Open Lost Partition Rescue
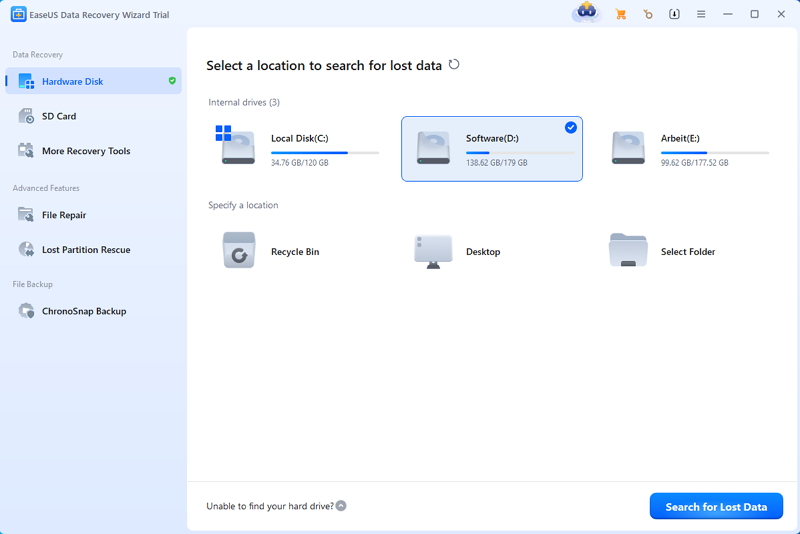Image resolution: width=800 pixels, height=534 pixels. pos(93,249)
